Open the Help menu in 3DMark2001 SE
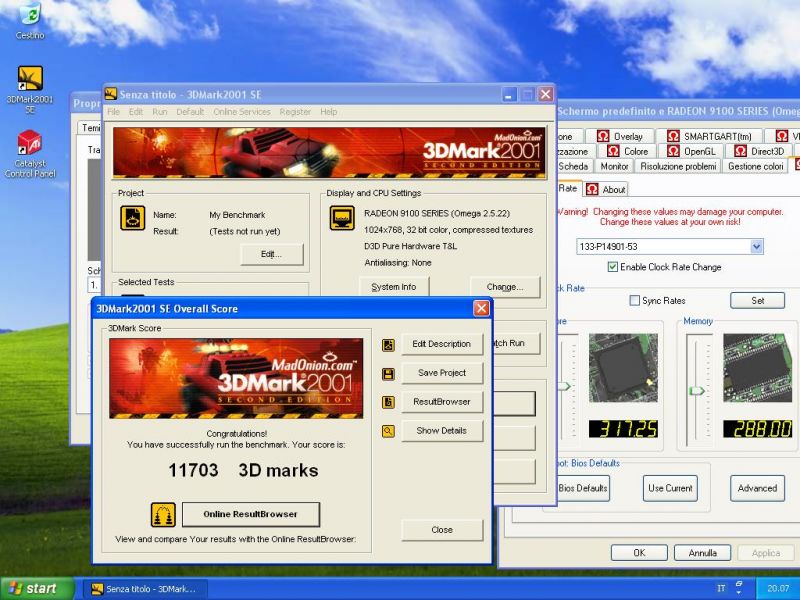The image size is (800, 600). [329, 112]
